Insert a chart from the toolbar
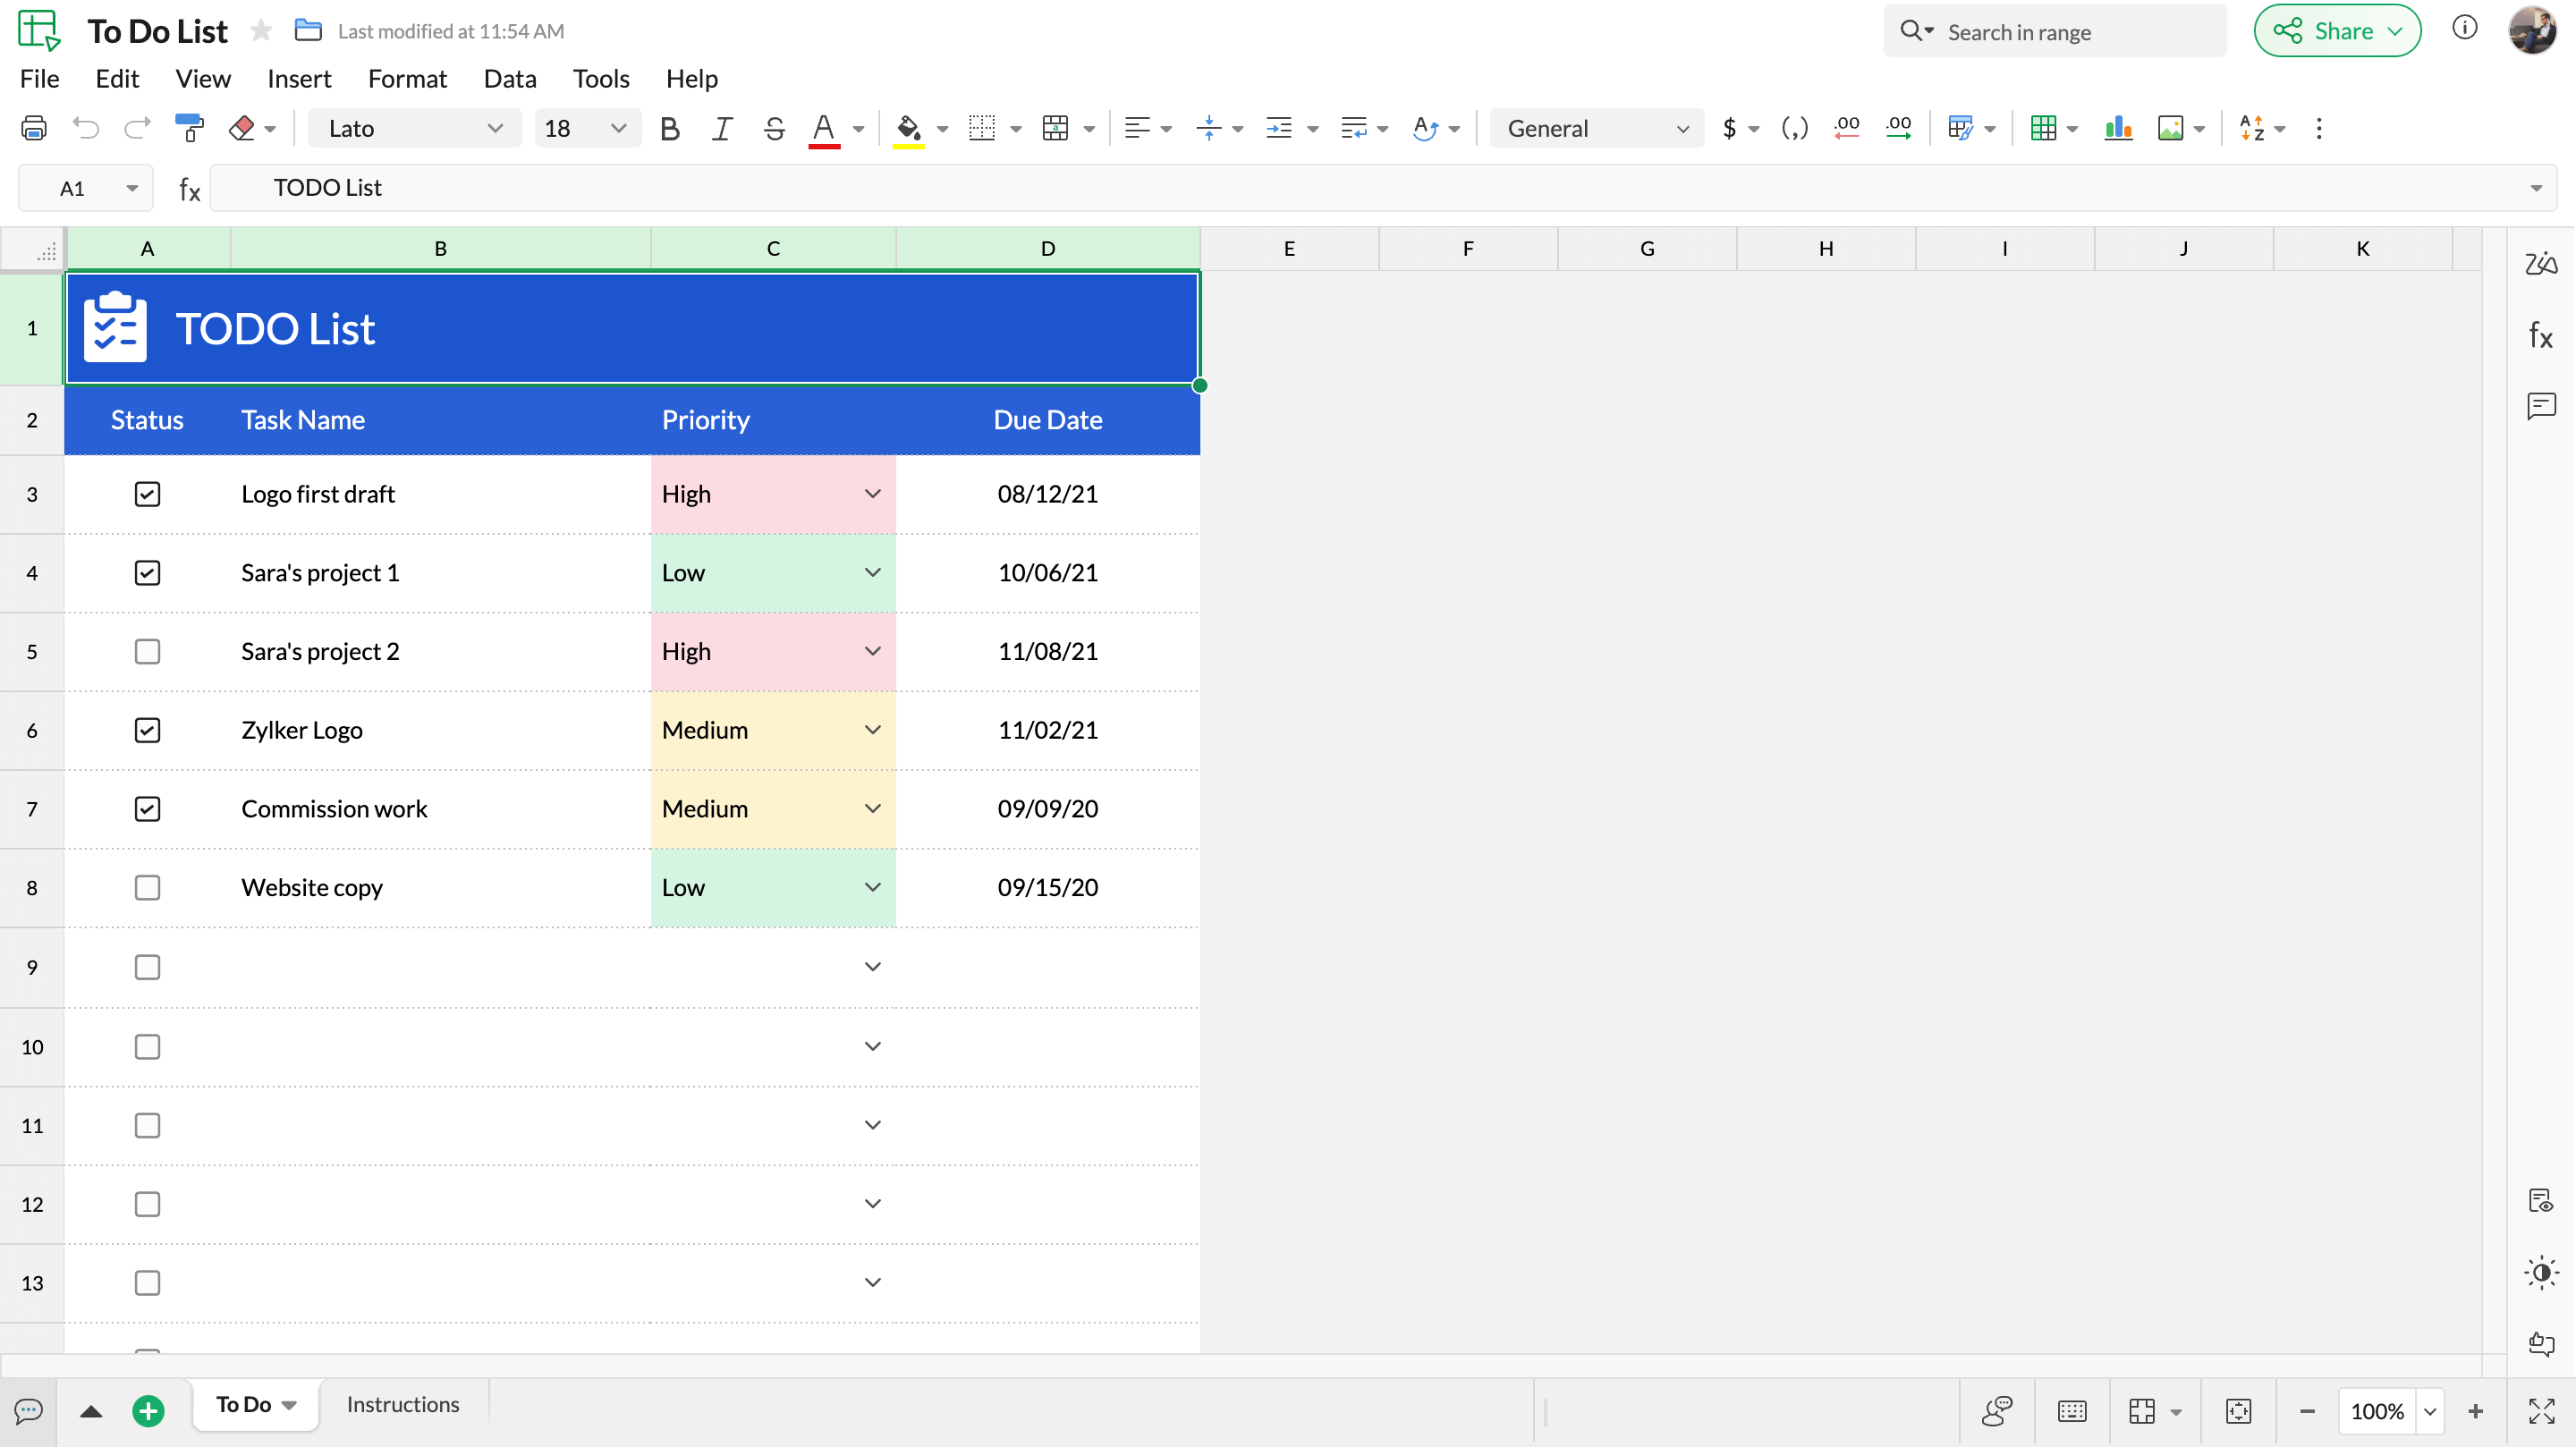 coord(2118,128)
